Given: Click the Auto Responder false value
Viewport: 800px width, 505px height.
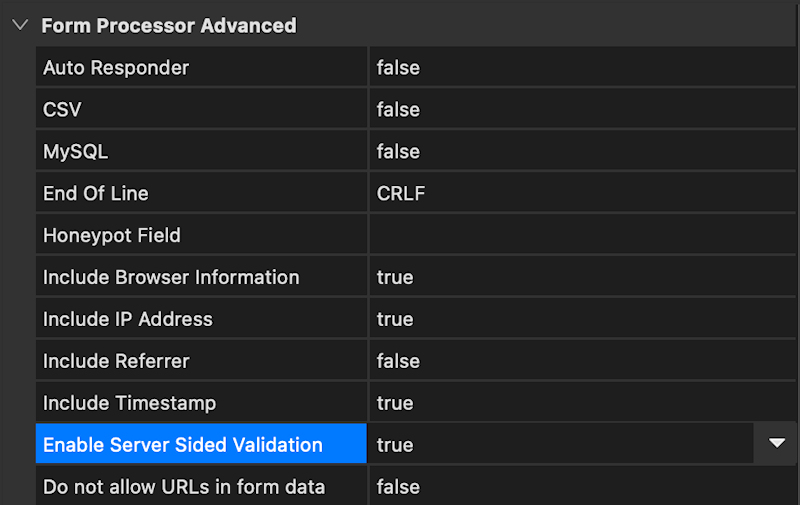Looking at the screenshot, I should pyautogui.click(x=398, y=68).
